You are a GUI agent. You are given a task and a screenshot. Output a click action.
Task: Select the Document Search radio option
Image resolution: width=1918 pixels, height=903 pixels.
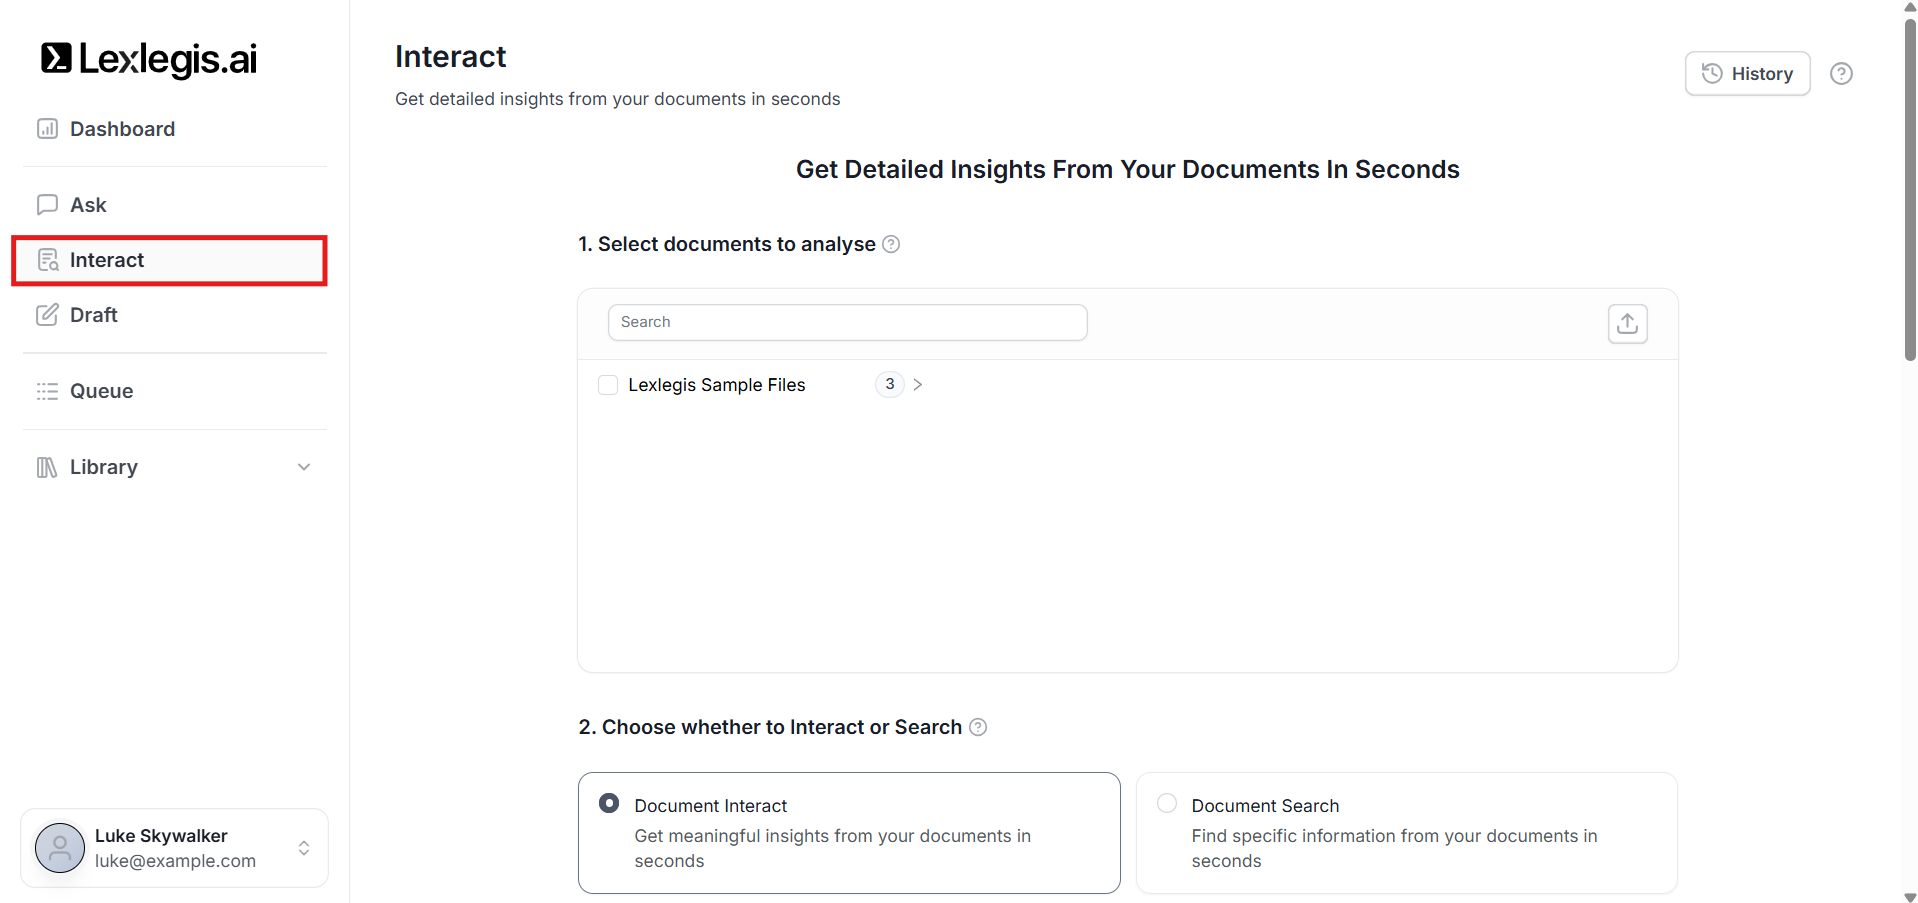coord(1166,804)
